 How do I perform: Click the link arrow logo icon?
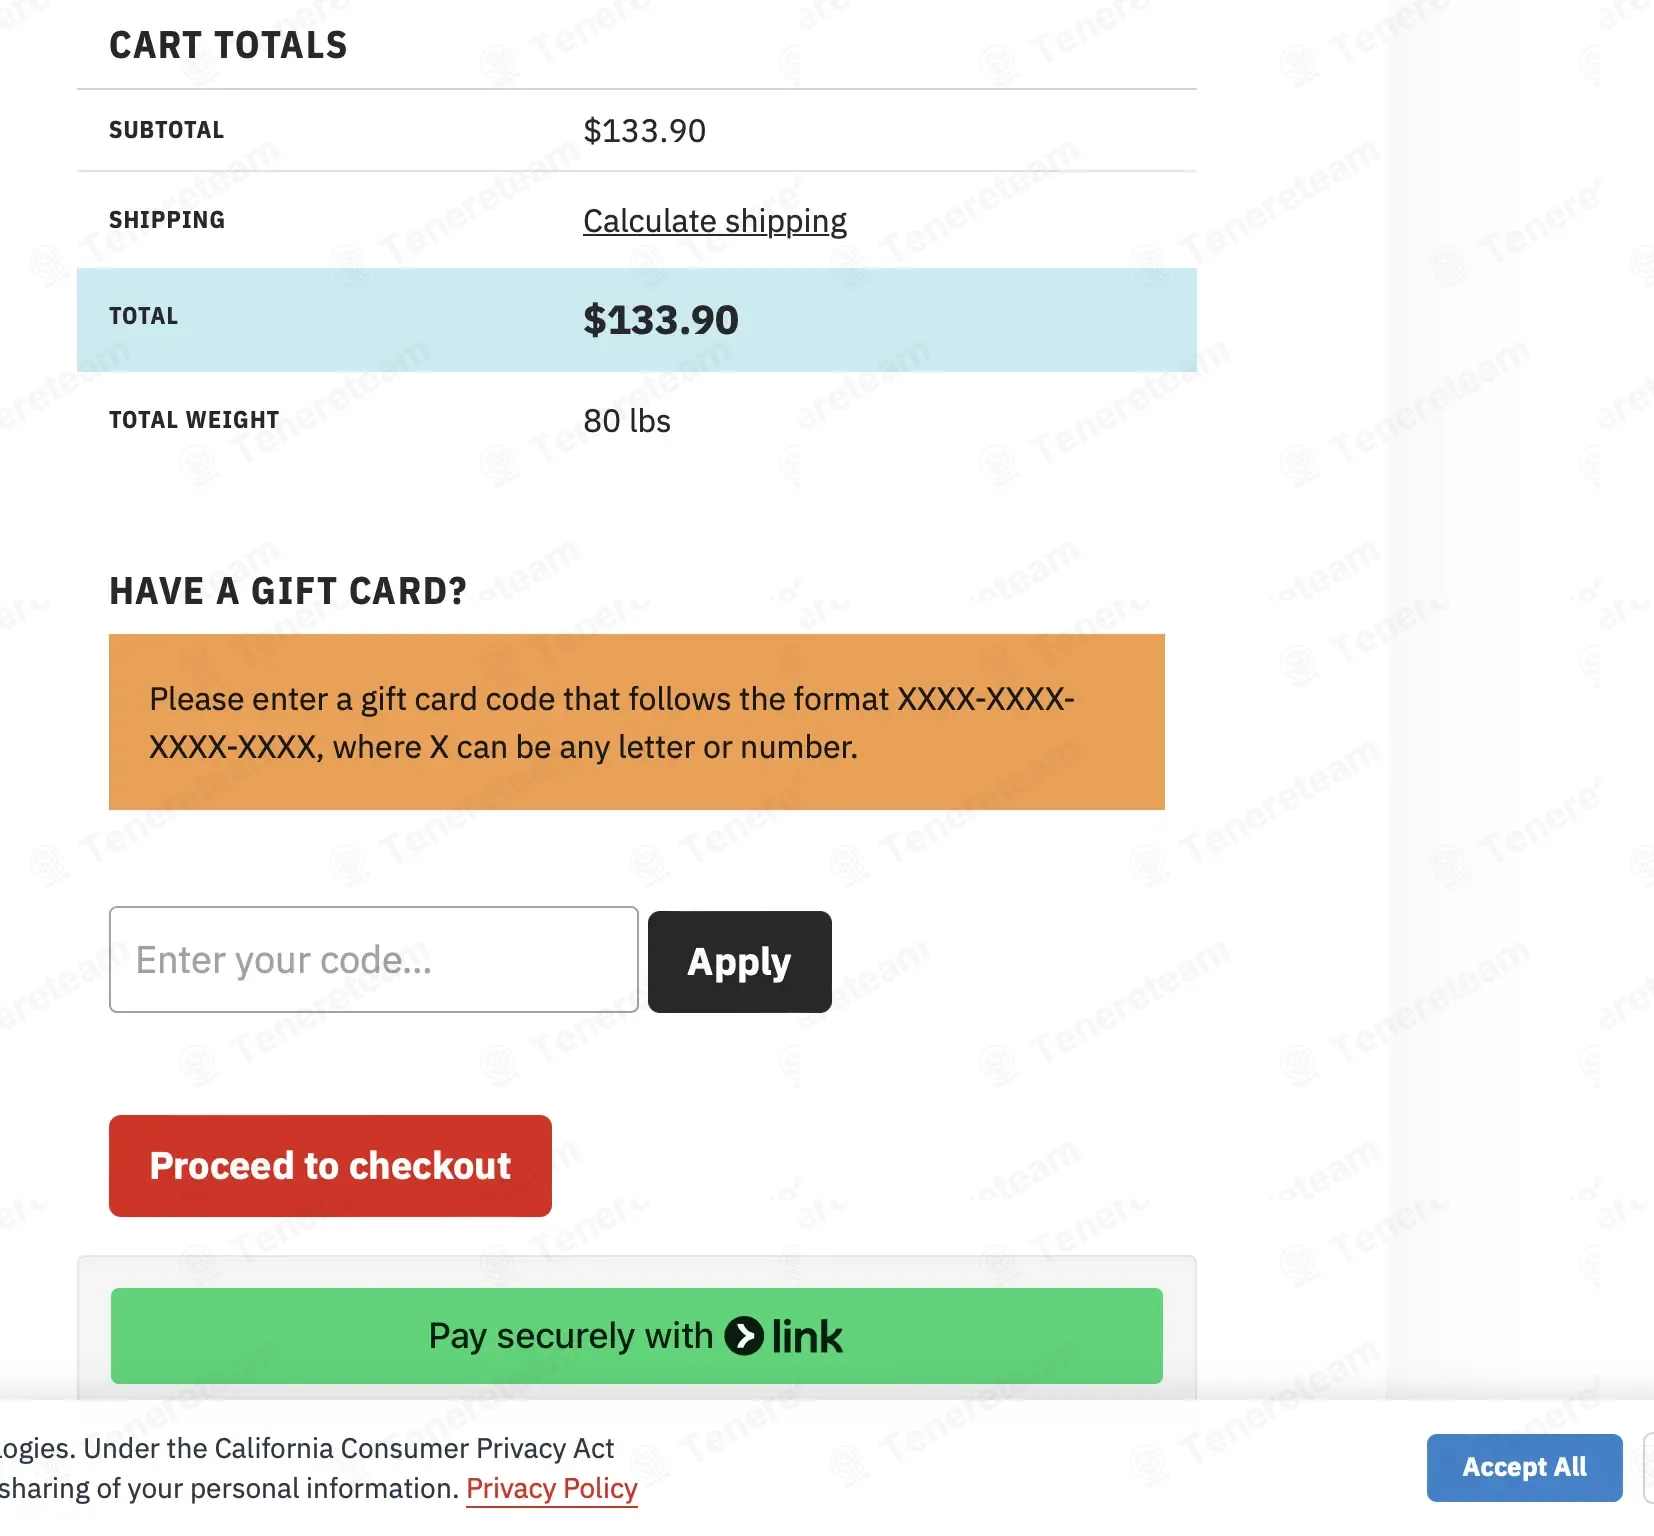(x=744, y=1336)
